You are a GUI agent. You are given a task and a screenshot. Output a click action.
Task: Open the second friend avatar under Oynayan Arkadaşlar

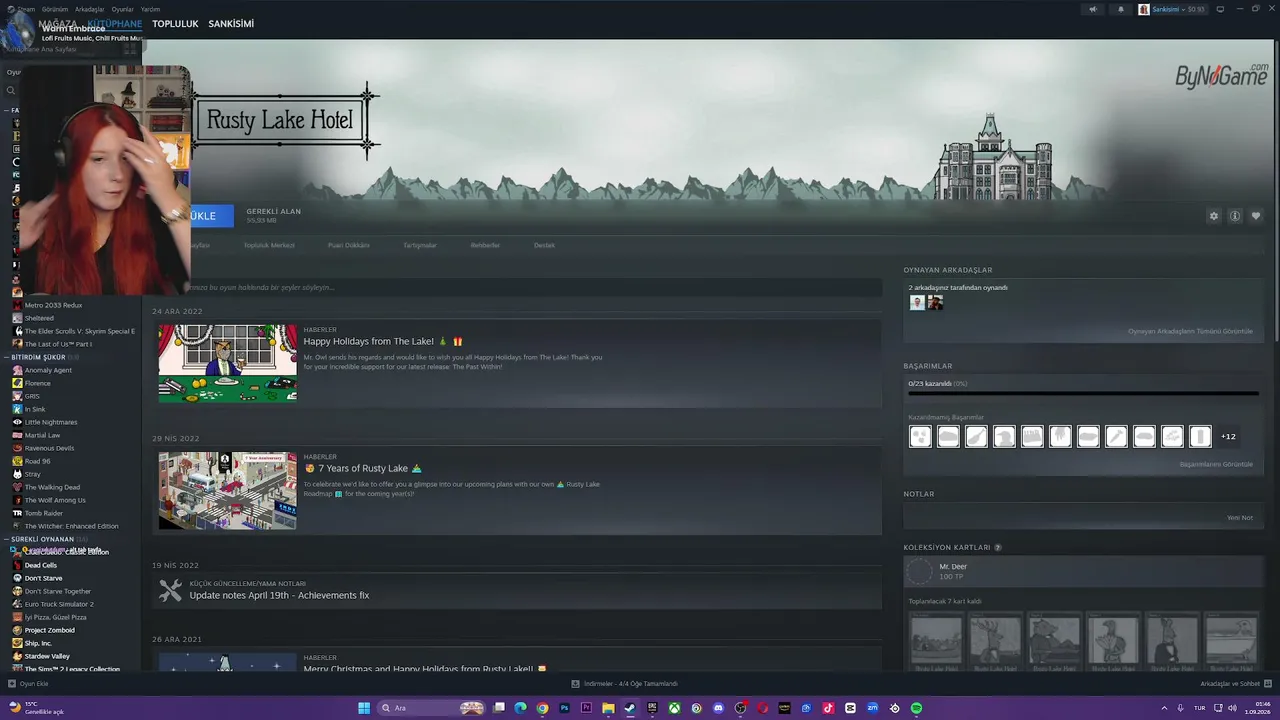[935, 302]
